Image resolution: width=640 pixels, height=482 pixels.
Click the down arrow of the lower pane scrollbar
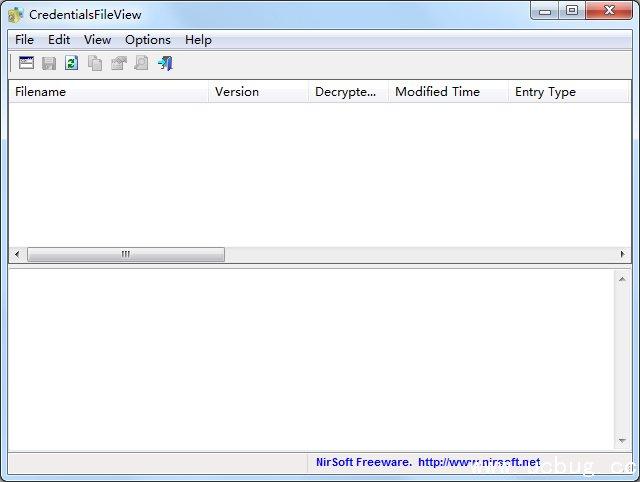pos(622,440)
